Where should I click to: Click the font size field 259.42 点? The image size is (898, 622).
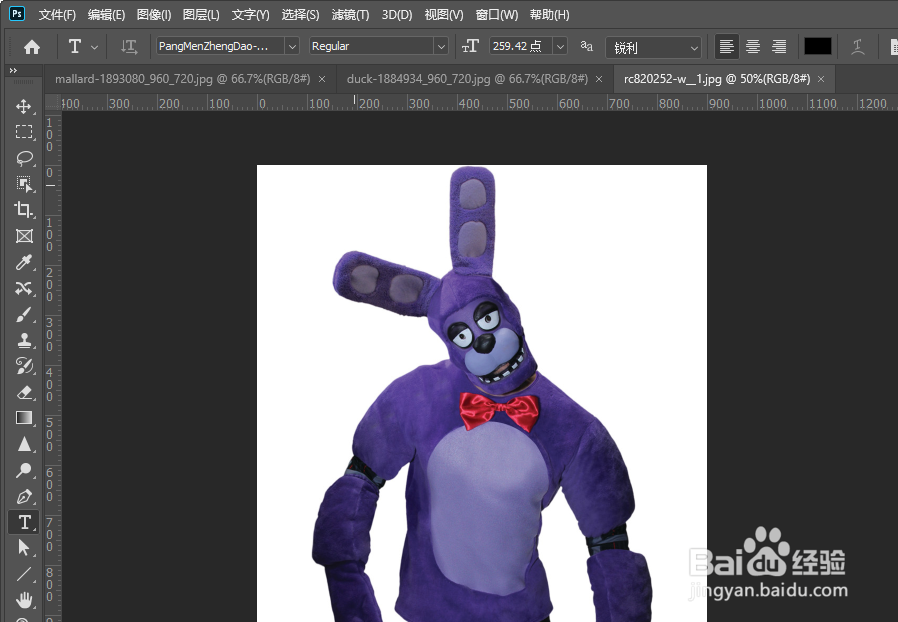click(x=521, y=46)
